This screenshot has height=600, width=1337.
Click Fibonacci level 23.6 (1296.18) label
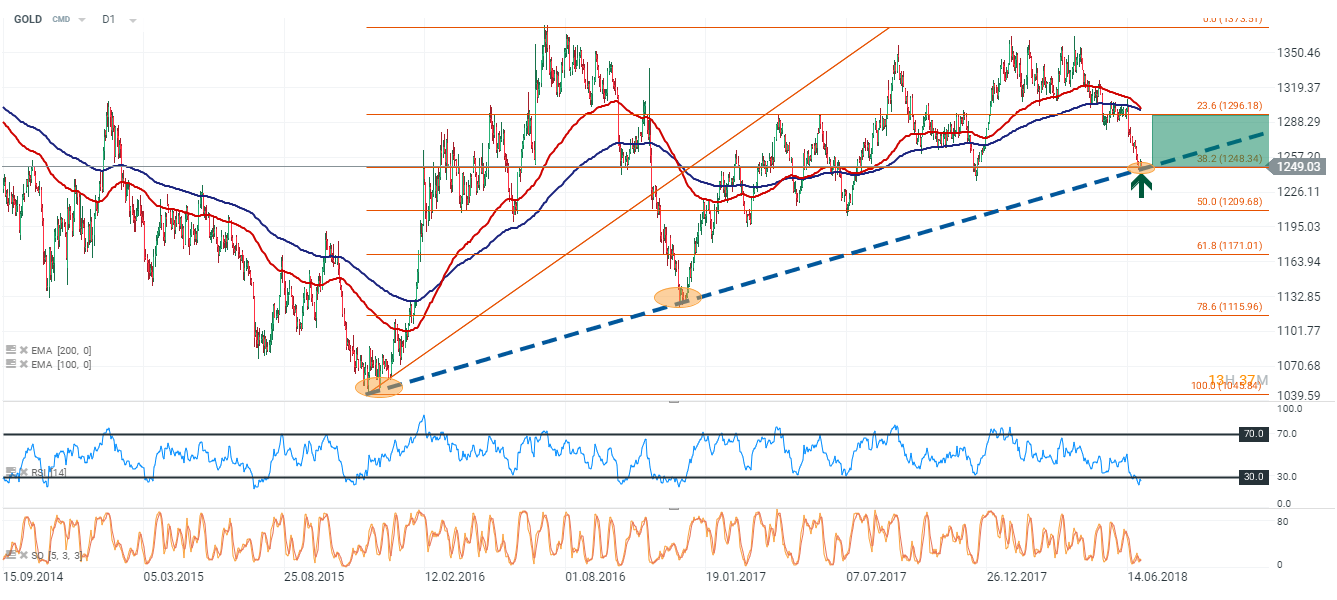tap(1231, 105)
